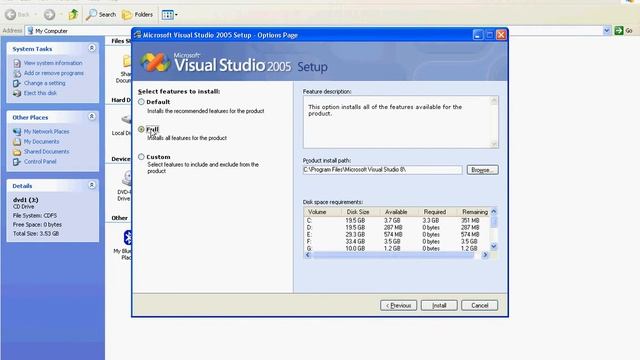
Task: Select the Custom install option
Action: coord(141,157)
